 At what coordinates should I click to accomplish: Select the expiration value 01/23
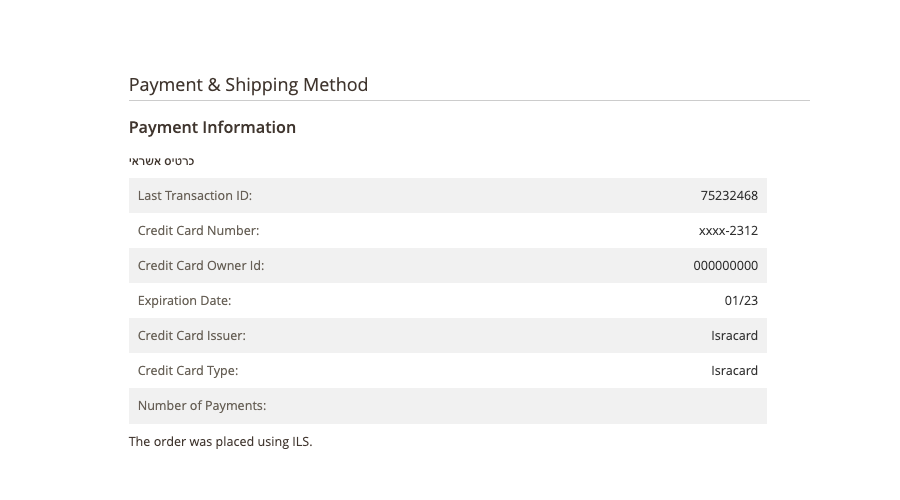[x=741, y=301]
